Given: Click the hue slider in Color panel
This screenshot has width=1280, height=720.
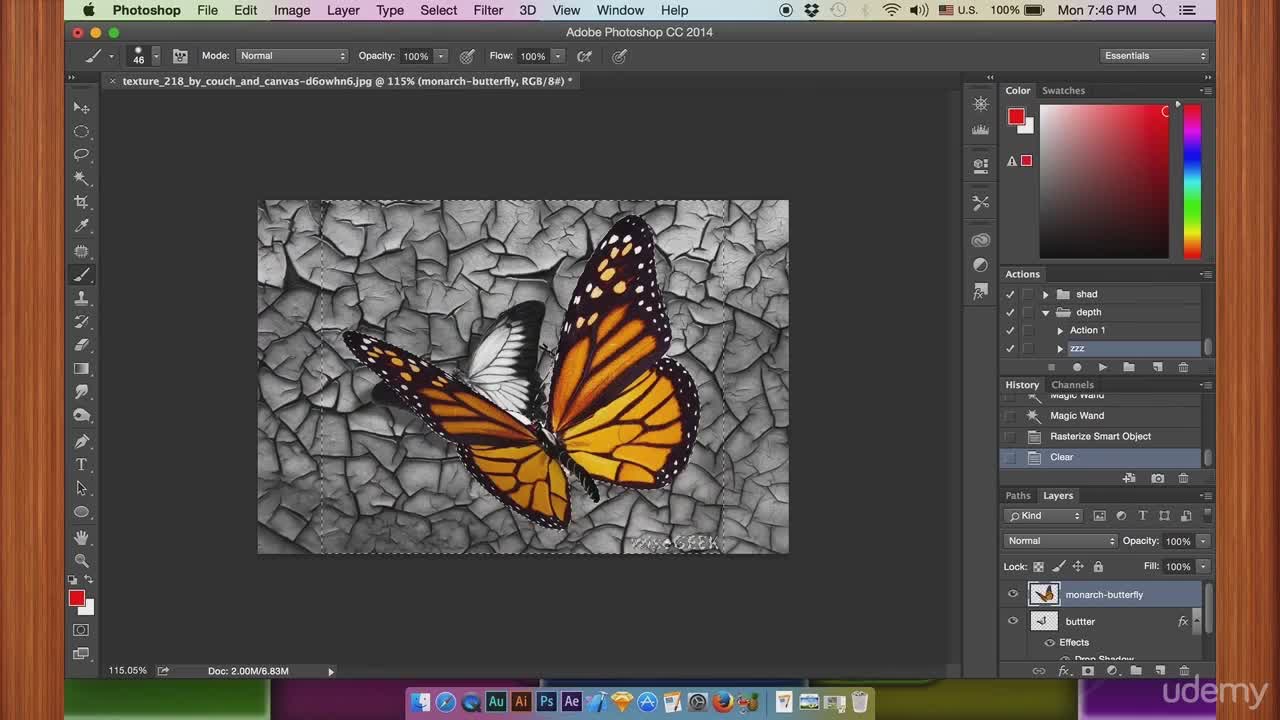Looking at the screenshot, I should point(1192,181).
